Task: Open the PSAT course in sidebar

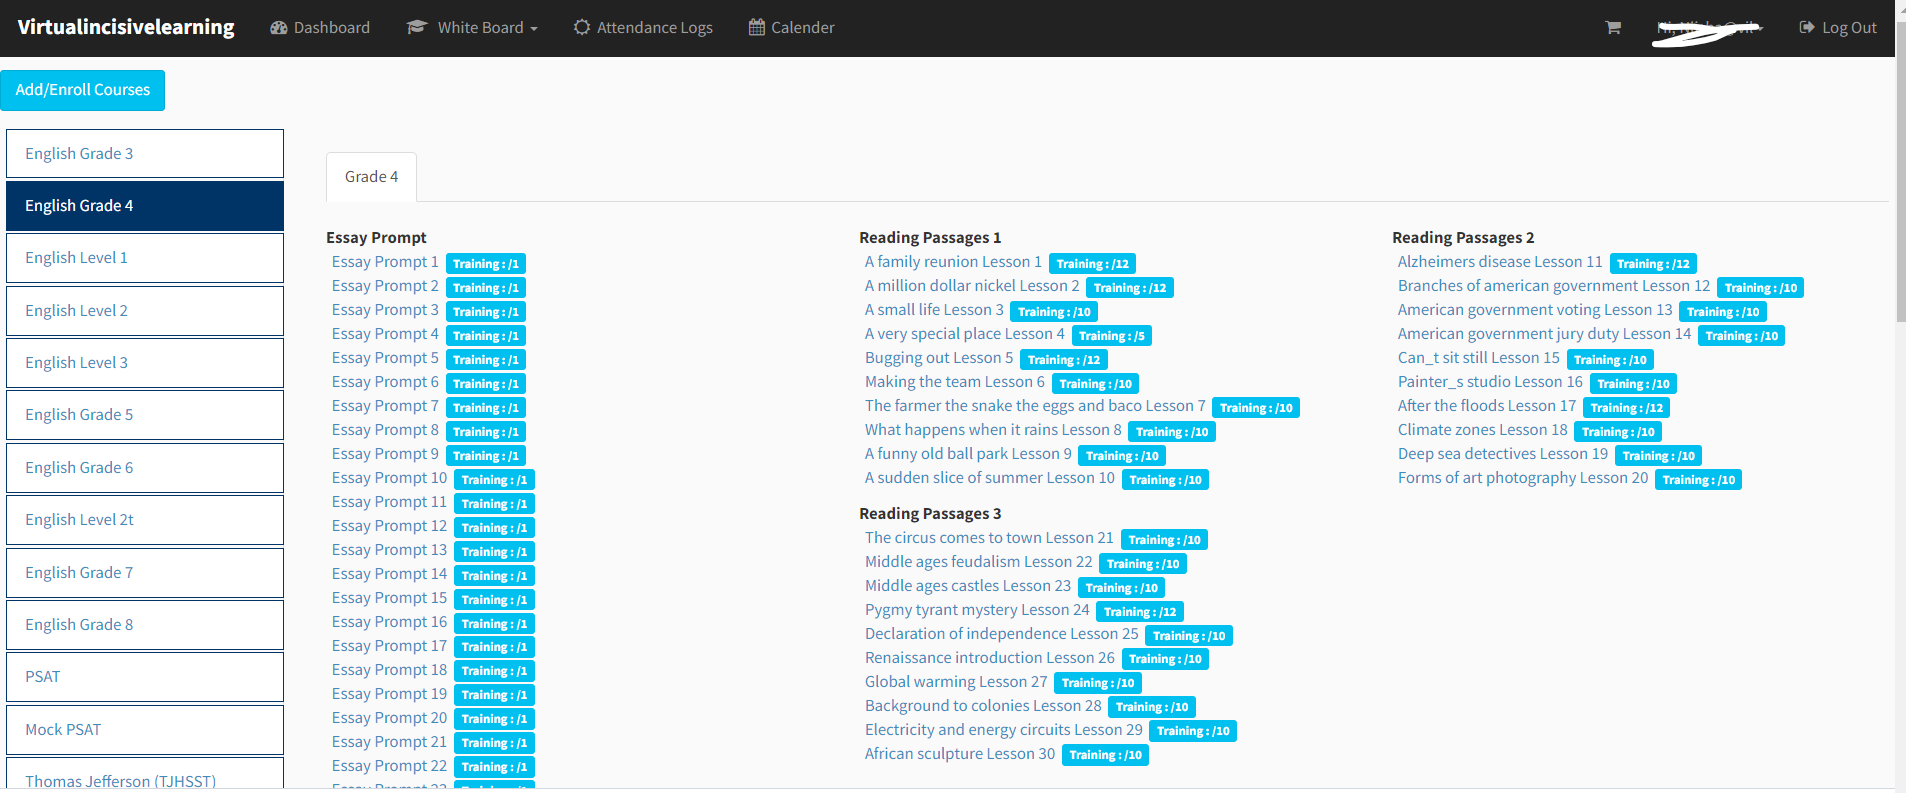Action: tap(145, 677)
